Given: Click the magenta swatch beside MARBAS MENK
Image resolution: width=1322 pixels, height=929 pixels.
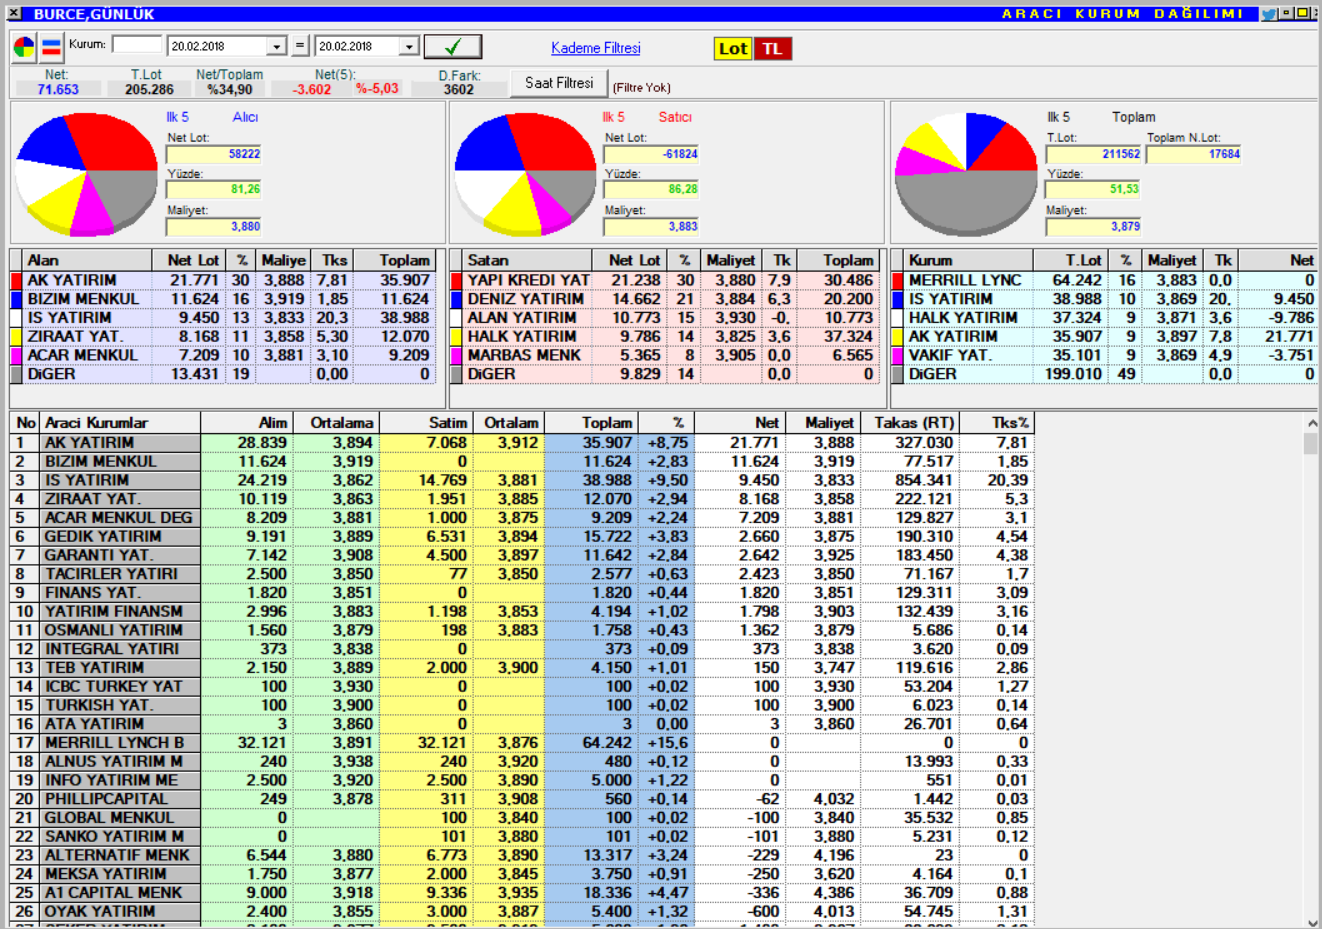Looking at the screenshot, I should (x=456, y=356).
